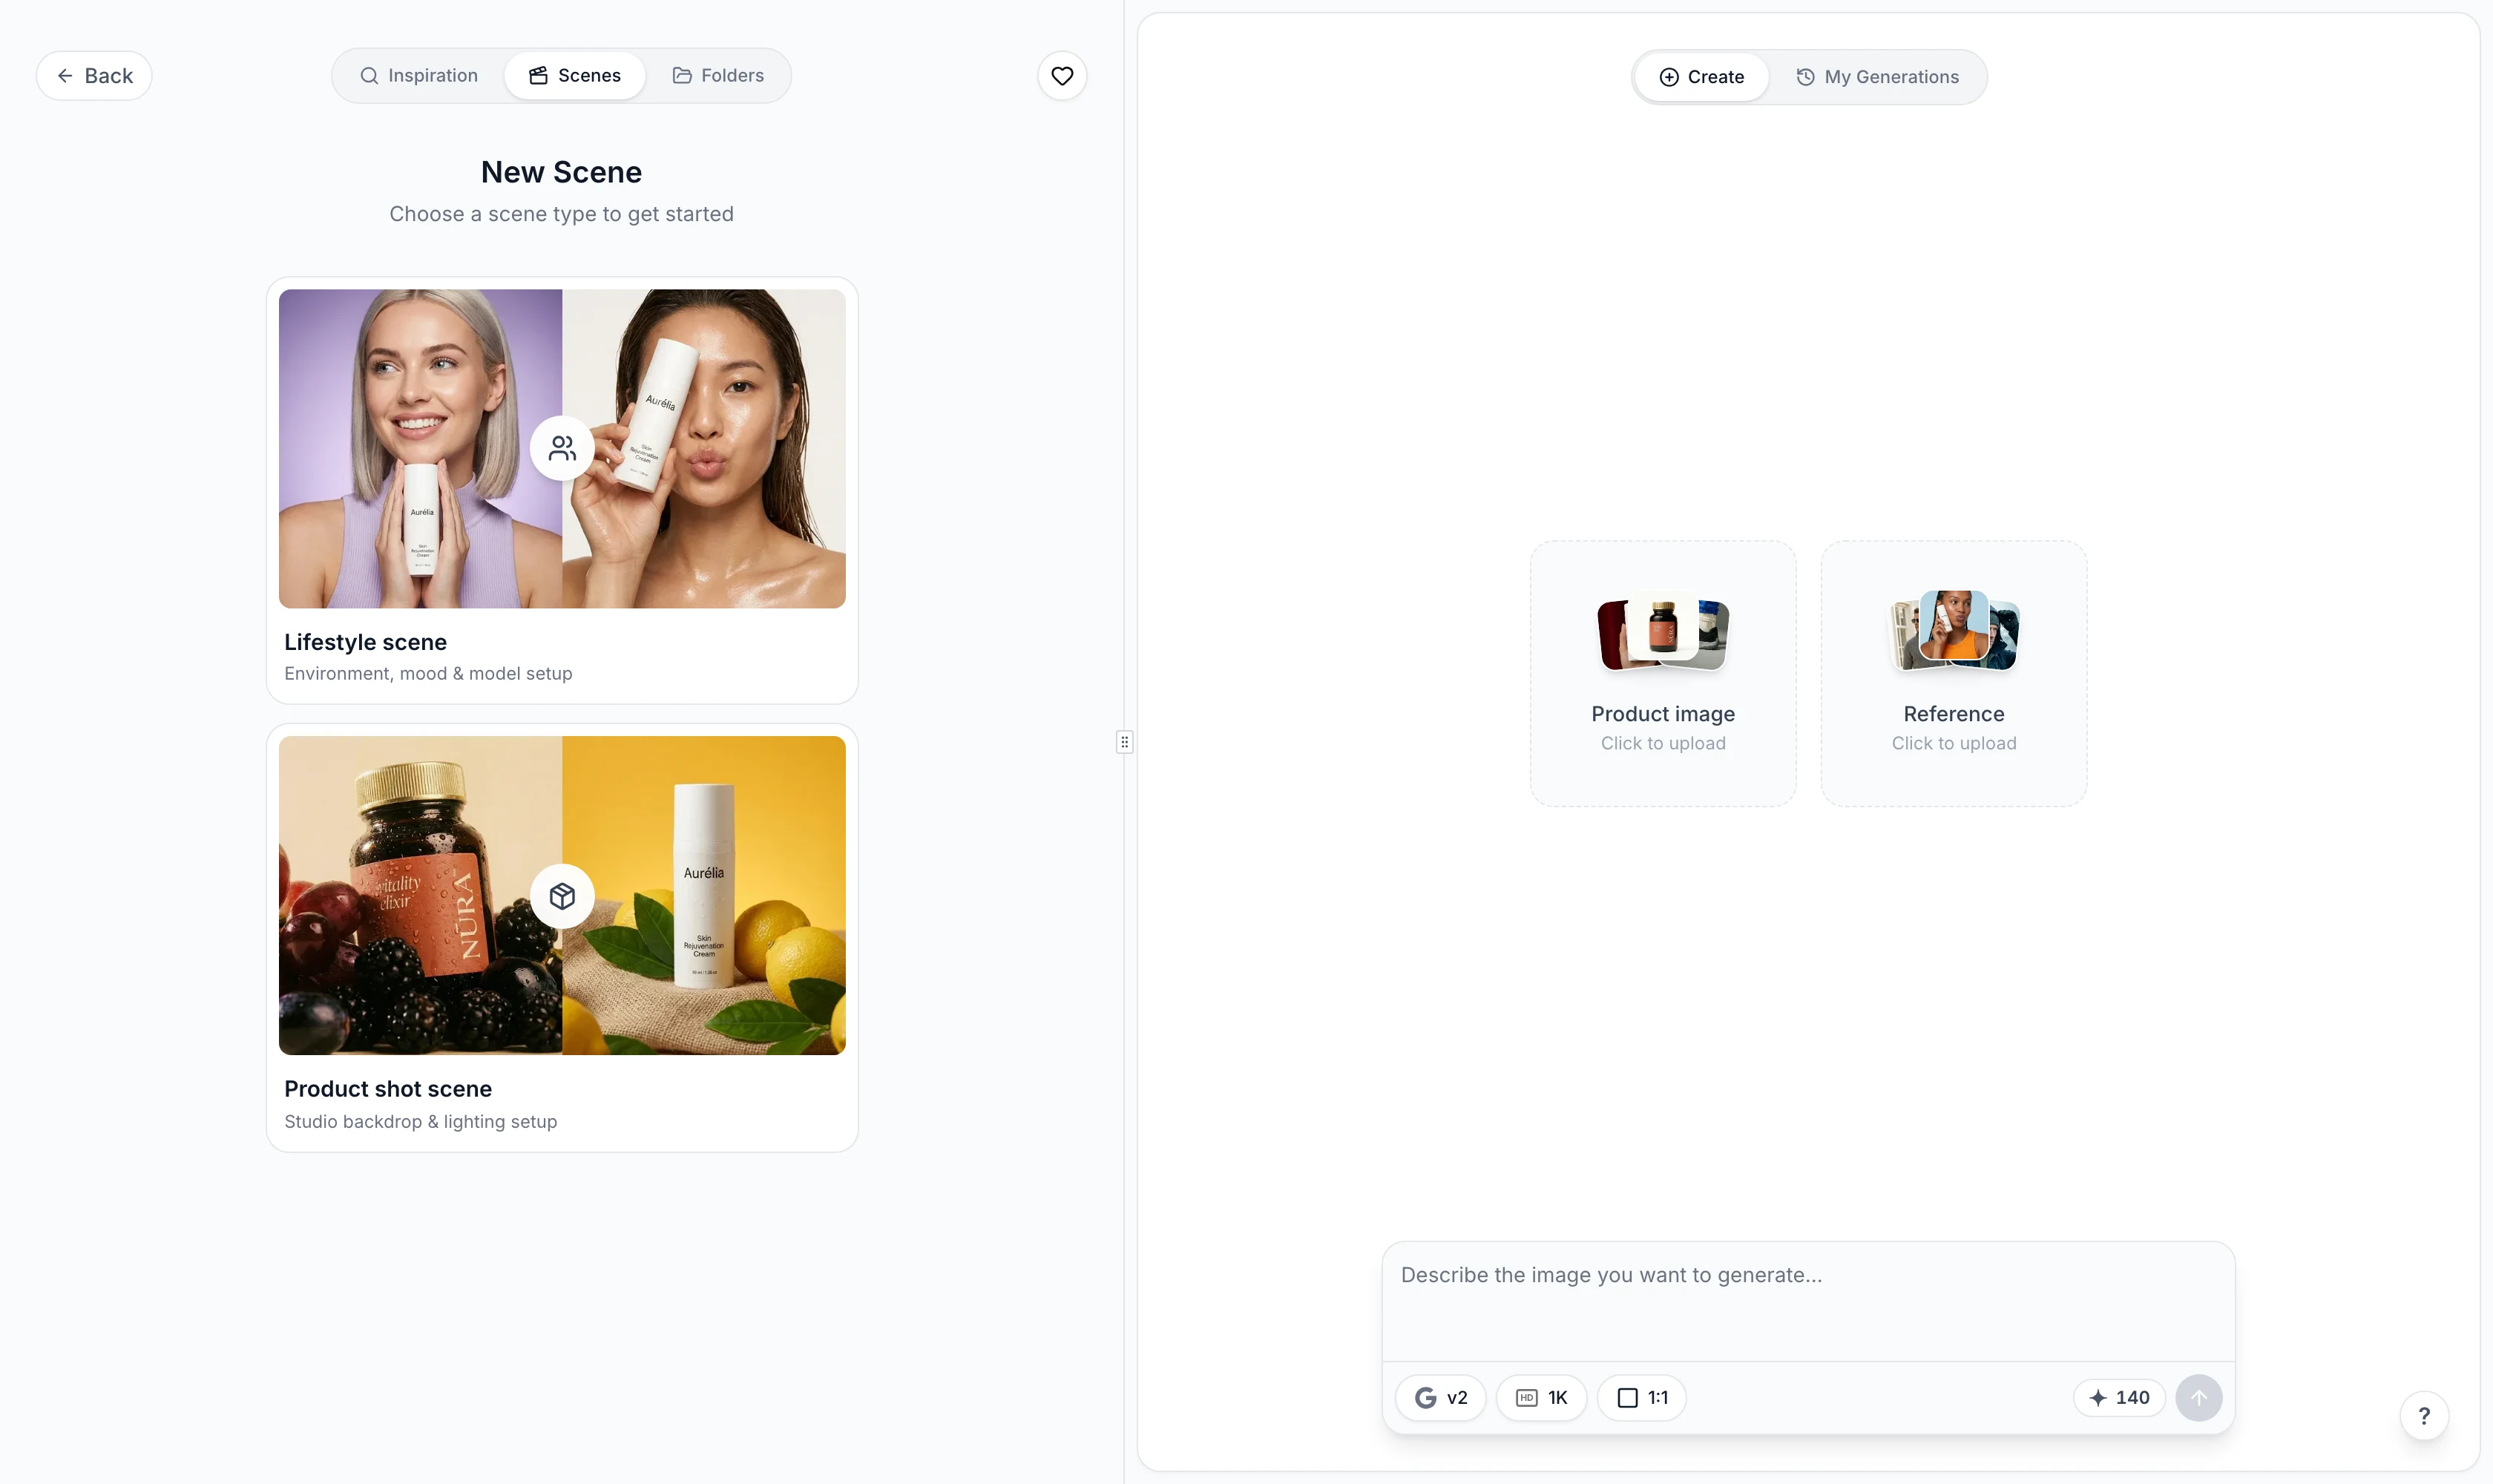Switch to the Inspiration tab

point(419,76)
